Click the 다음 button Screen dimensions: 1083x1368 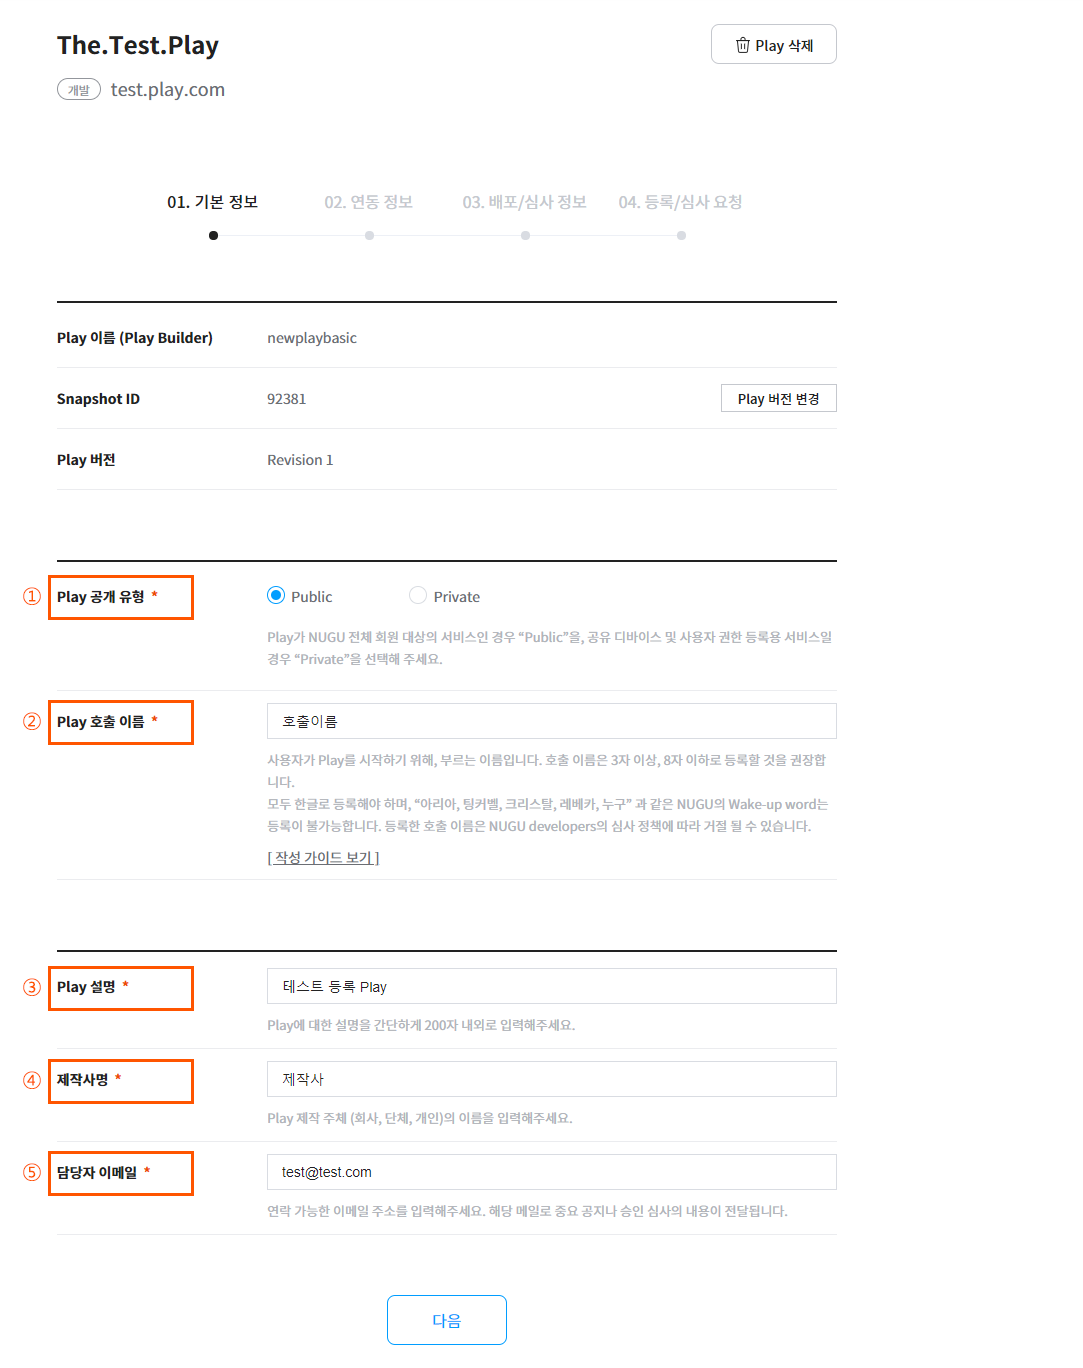click(446, 1320)
